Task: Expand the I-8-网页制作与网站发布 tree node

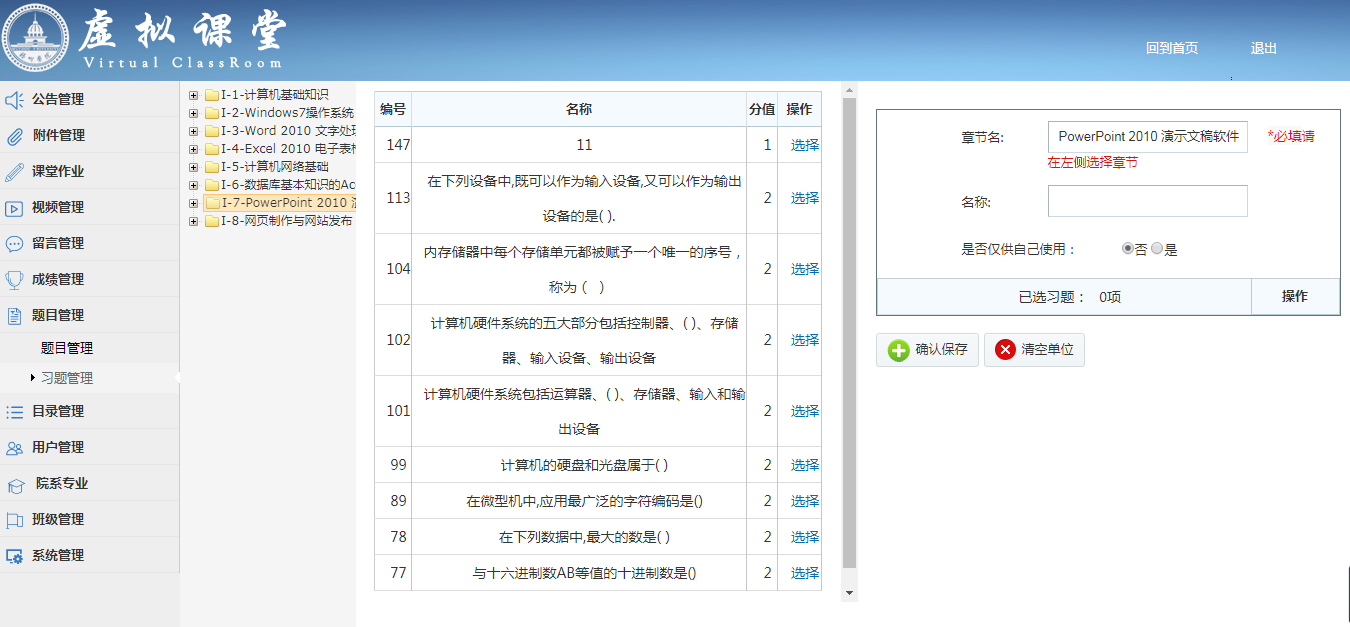Action: click(x=194, y=221)
